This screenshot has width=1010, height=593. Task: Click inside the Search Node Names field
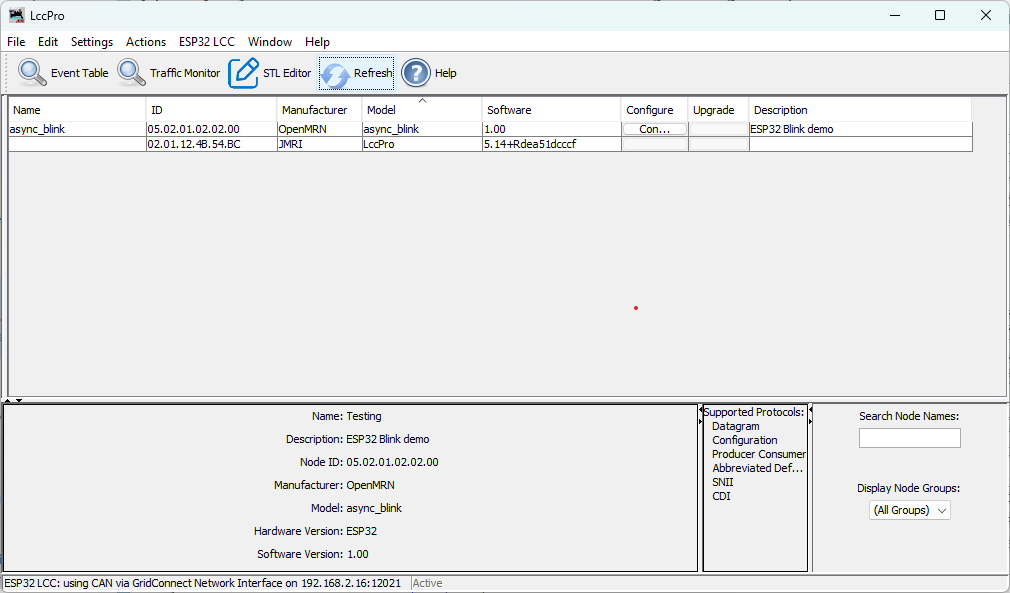909,437
